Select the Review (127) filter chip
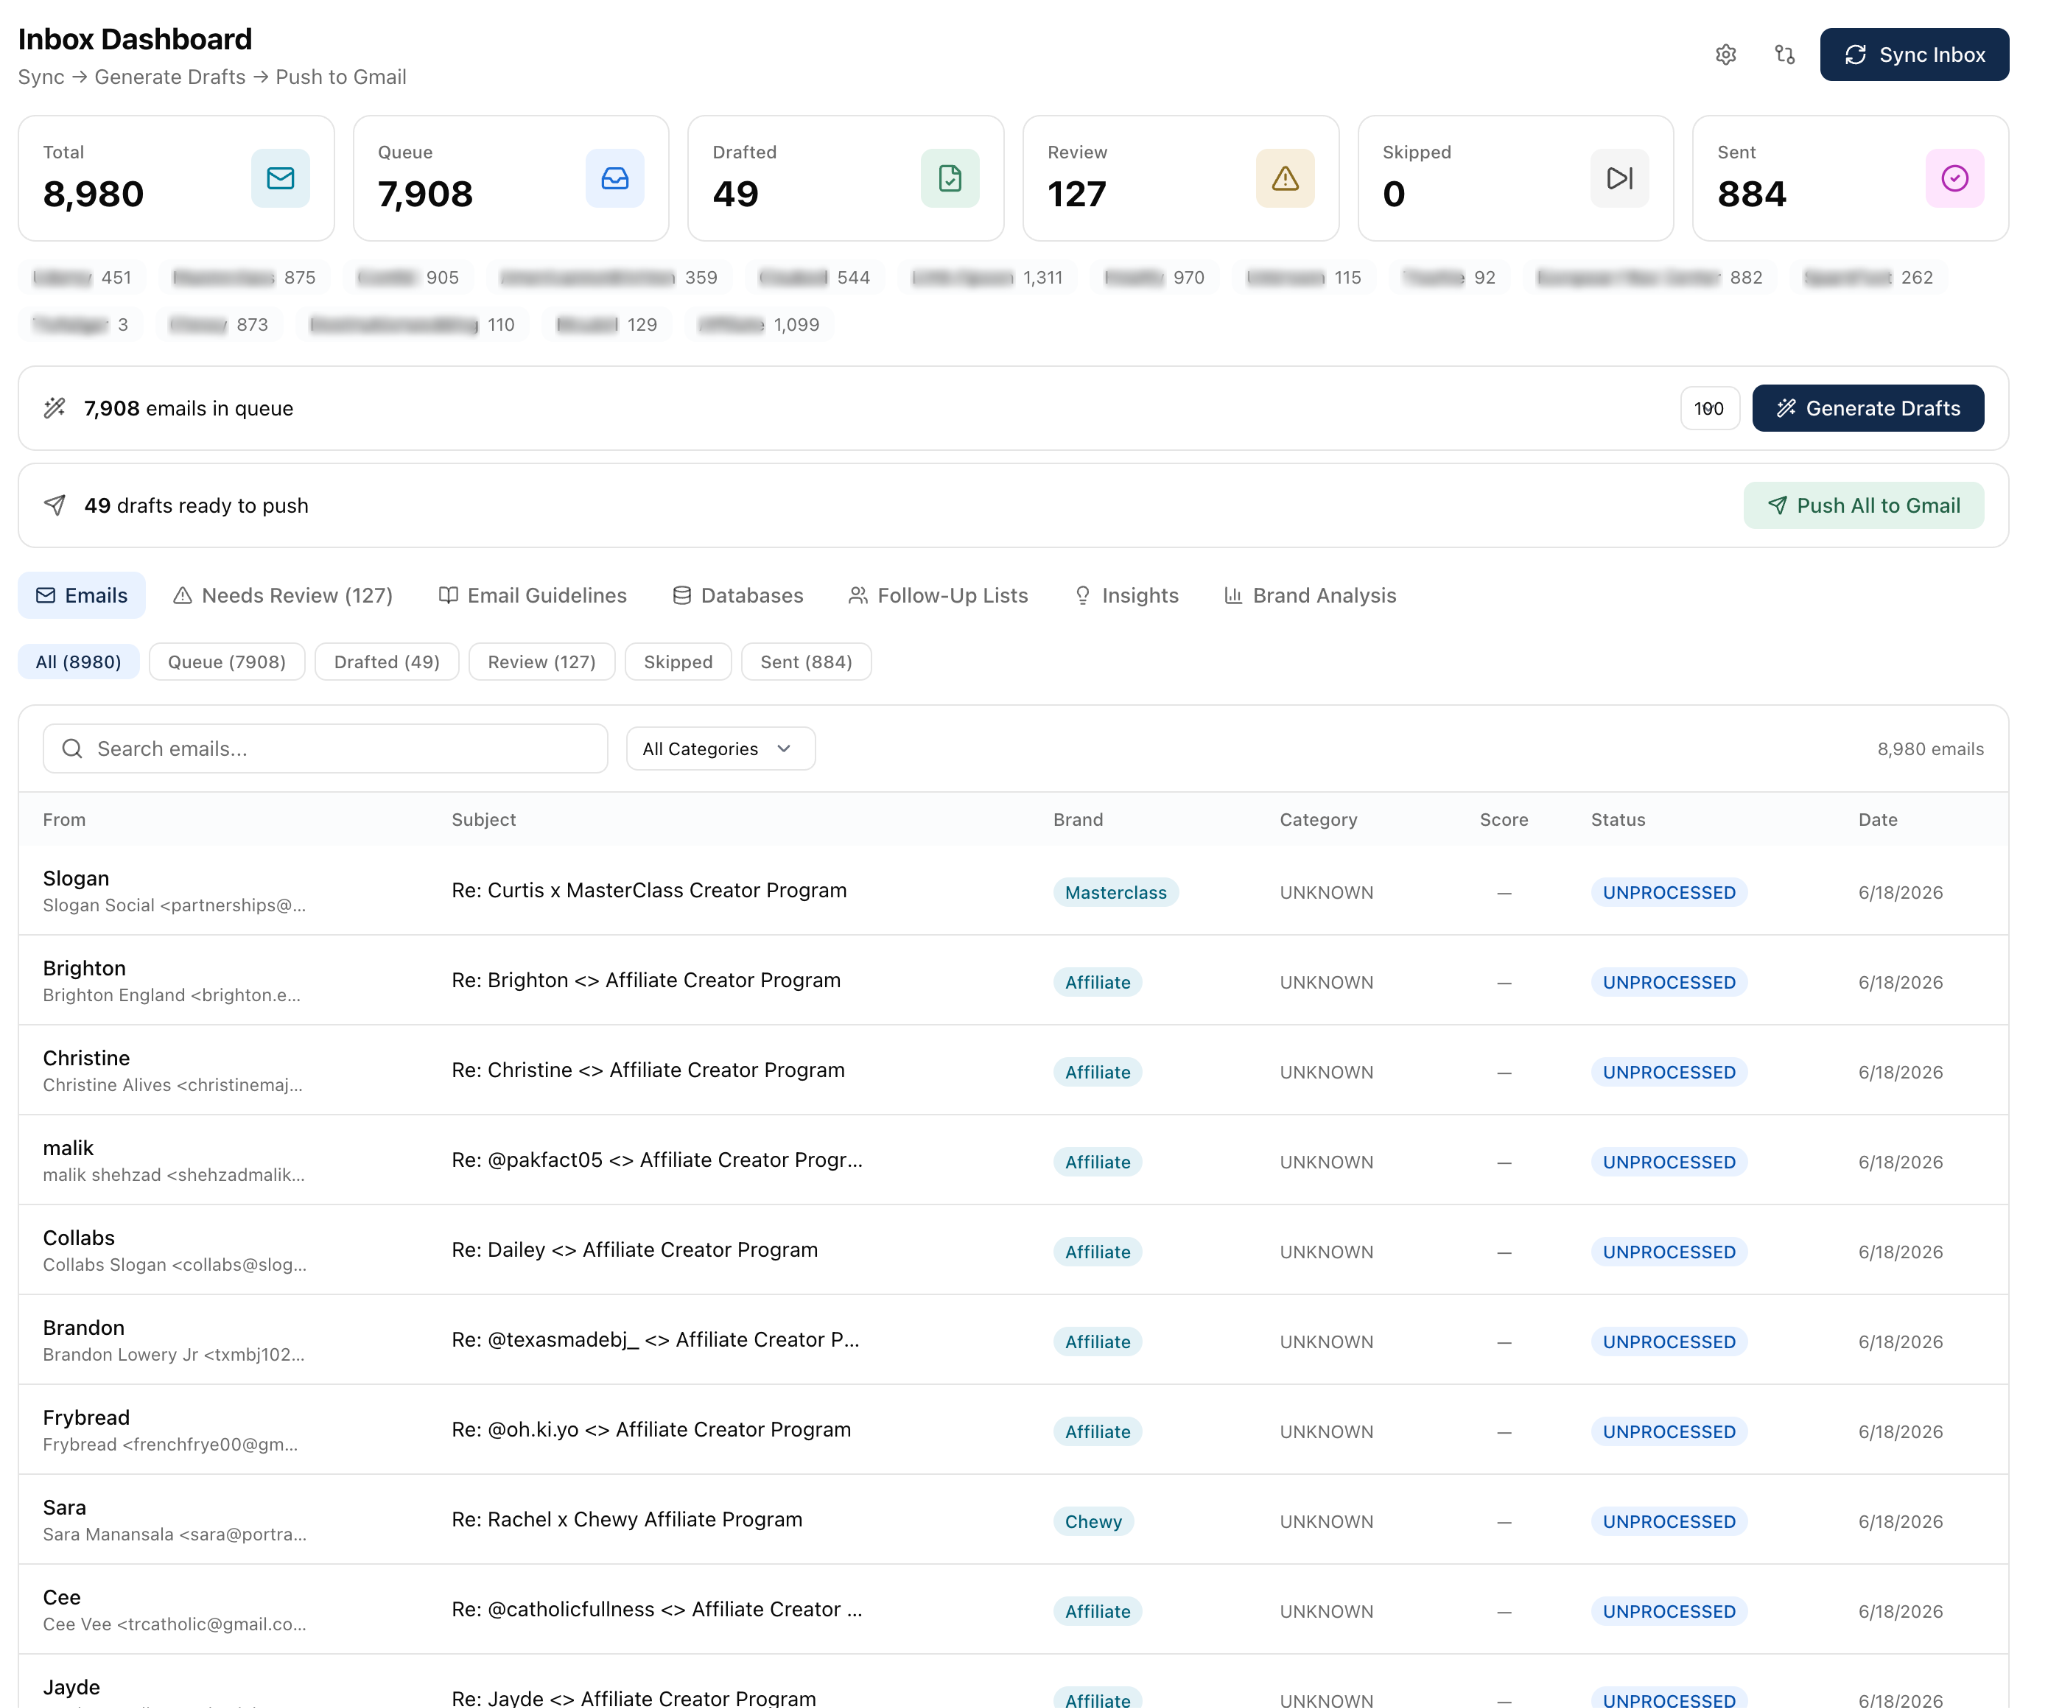Image resolution: width=2048 pixels, height=1708 pixels. 542,662
